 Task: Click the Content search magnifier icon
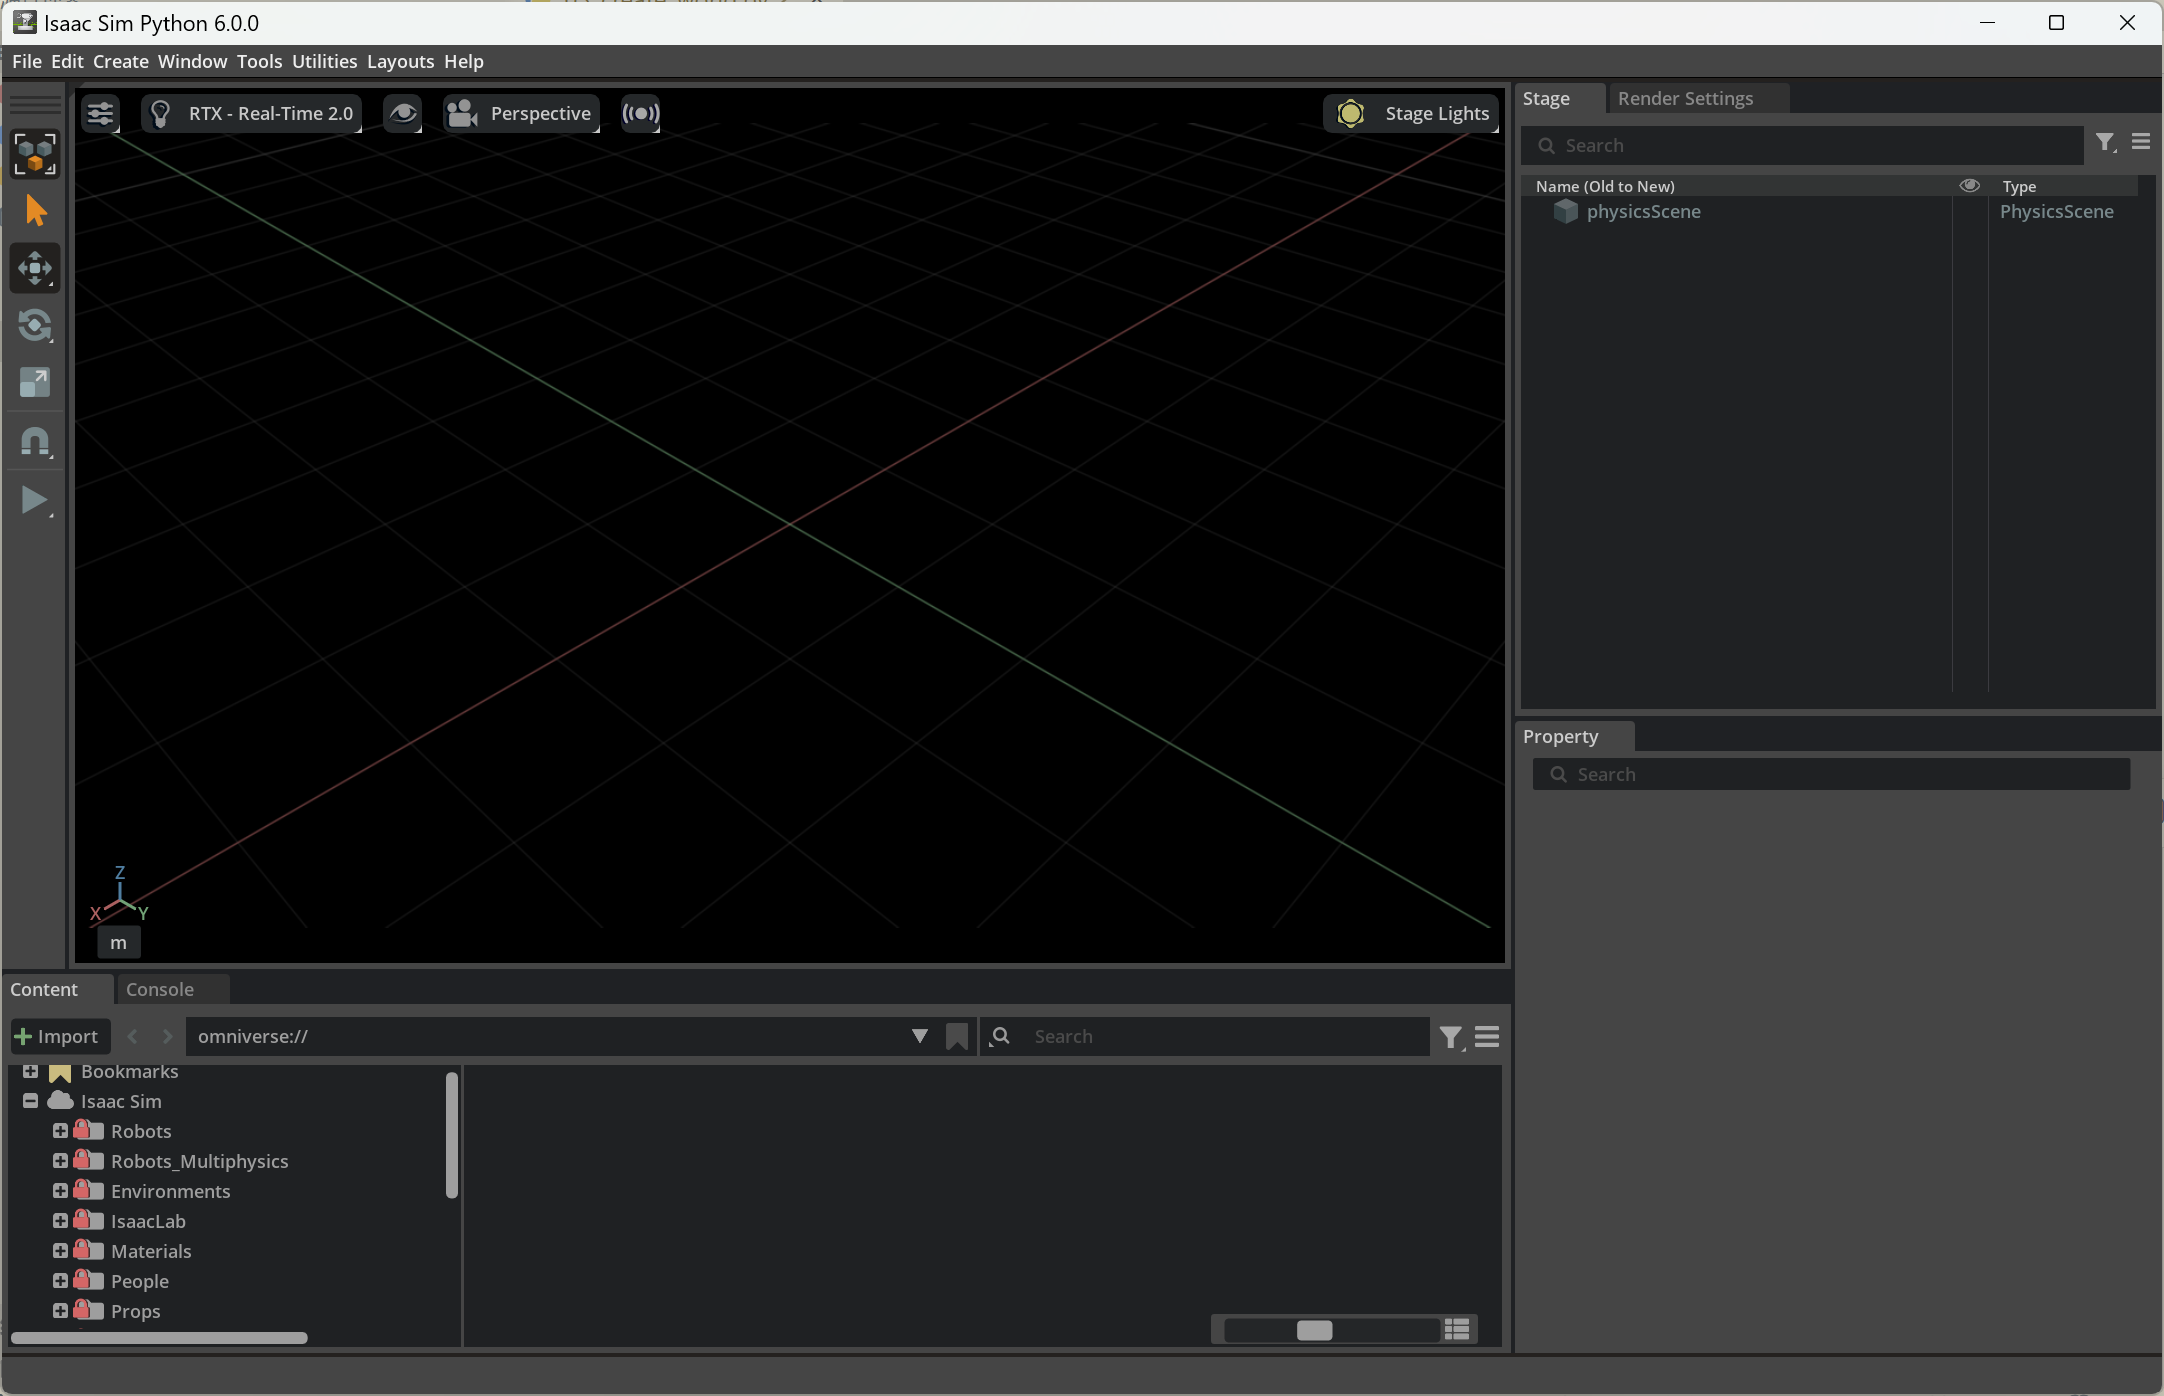1000,1036
